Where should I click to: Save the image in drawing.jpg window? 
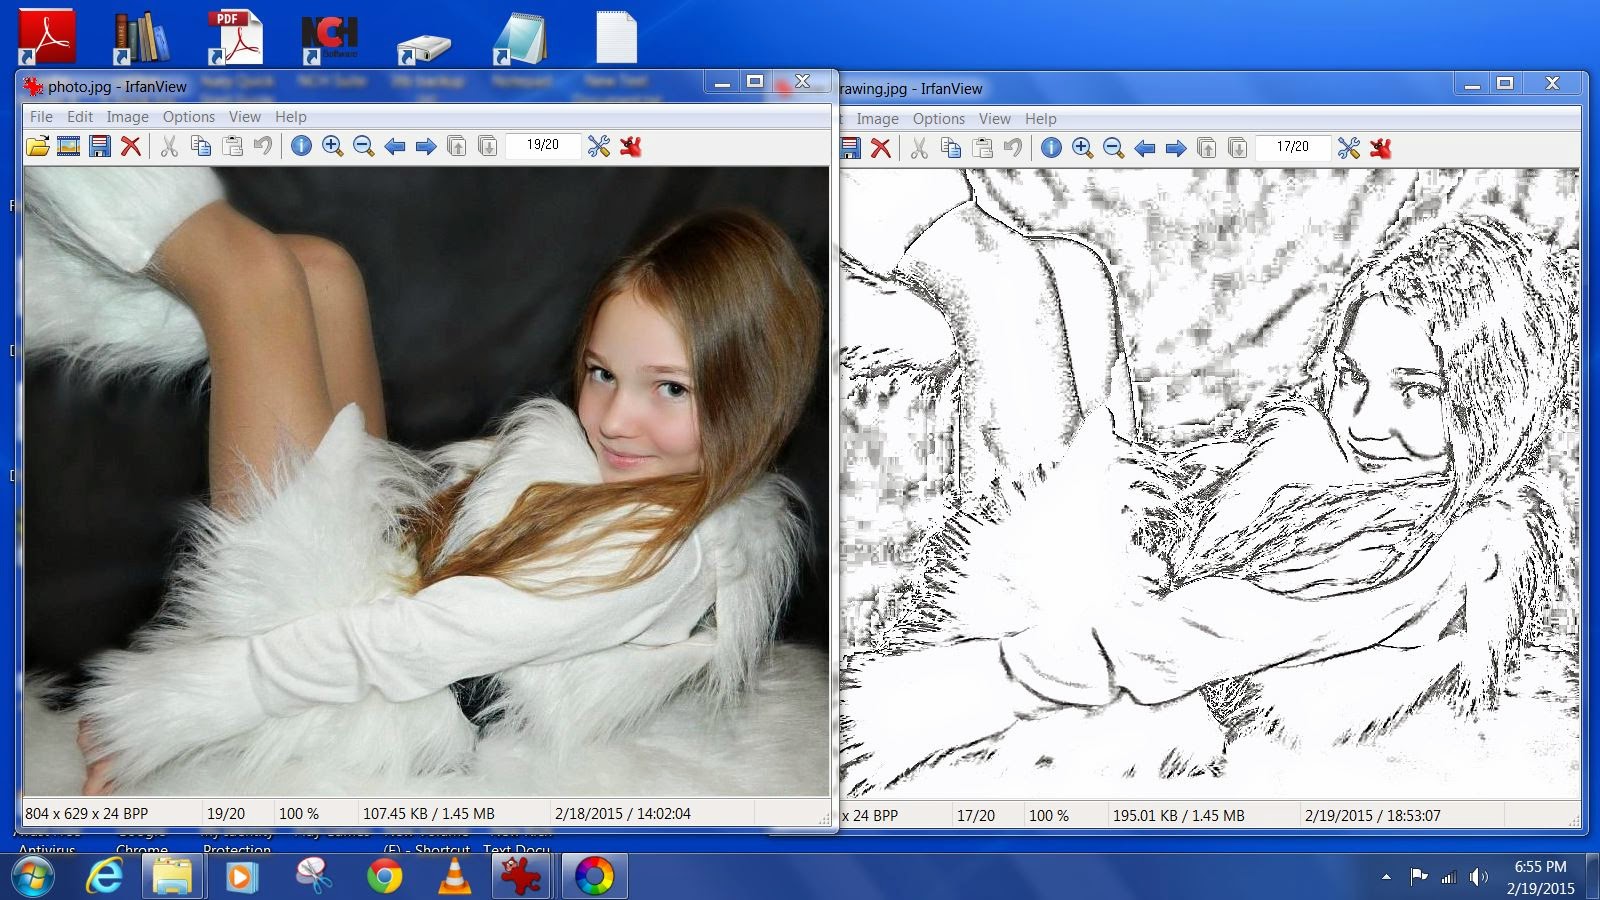point(850,149)
